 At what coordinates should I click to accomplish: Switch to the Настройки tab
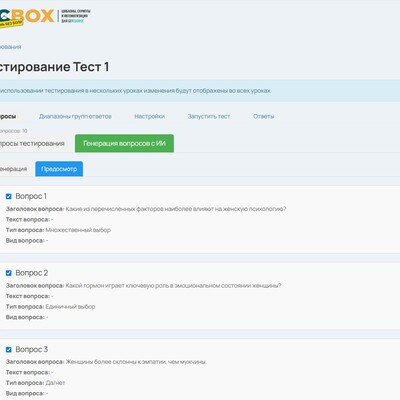(x=149, y=116)
